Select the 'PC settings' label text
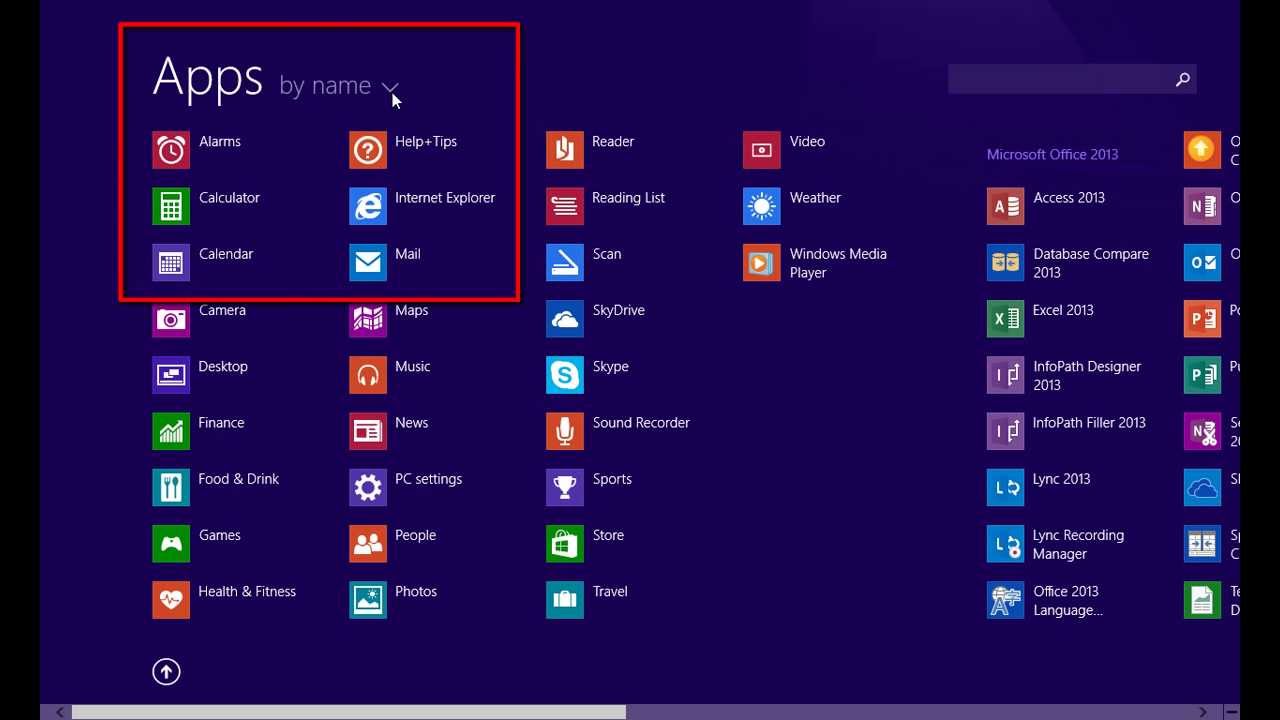The image size is (1280, 720). 428,480
